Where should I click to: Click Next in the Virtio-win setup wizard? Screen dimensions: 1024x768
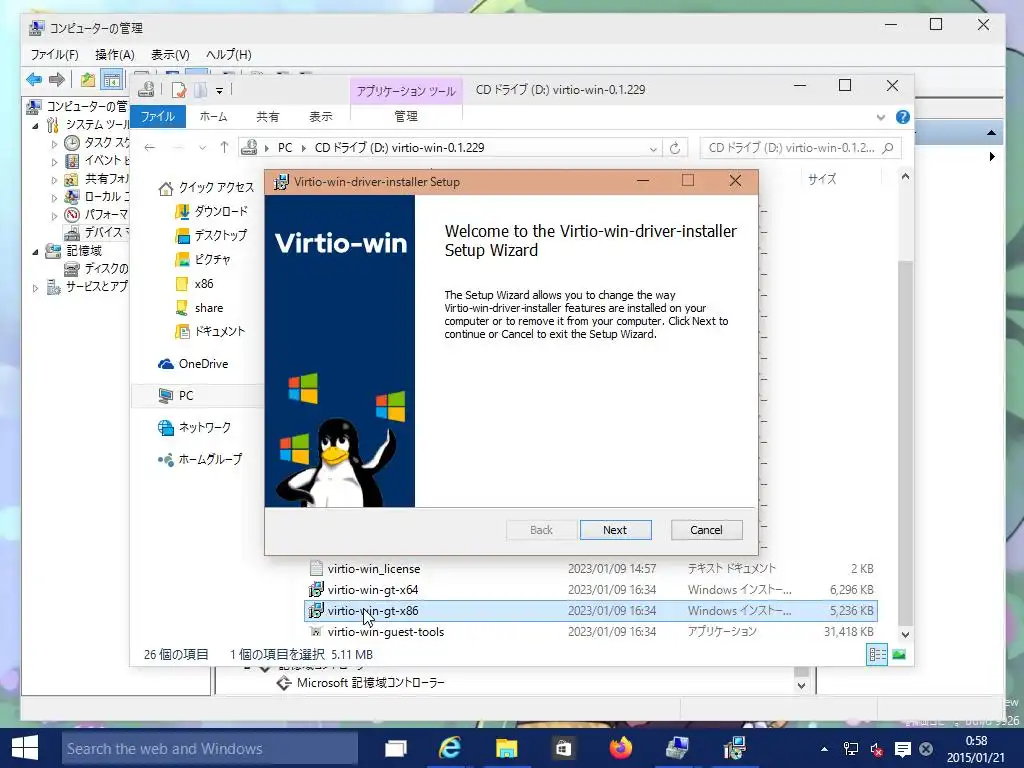point(615,530)
